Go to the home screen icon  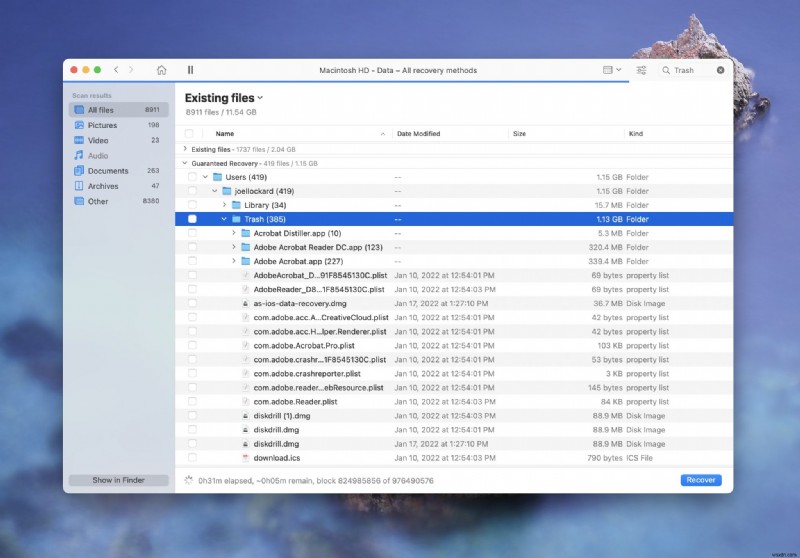pos(161,70)
